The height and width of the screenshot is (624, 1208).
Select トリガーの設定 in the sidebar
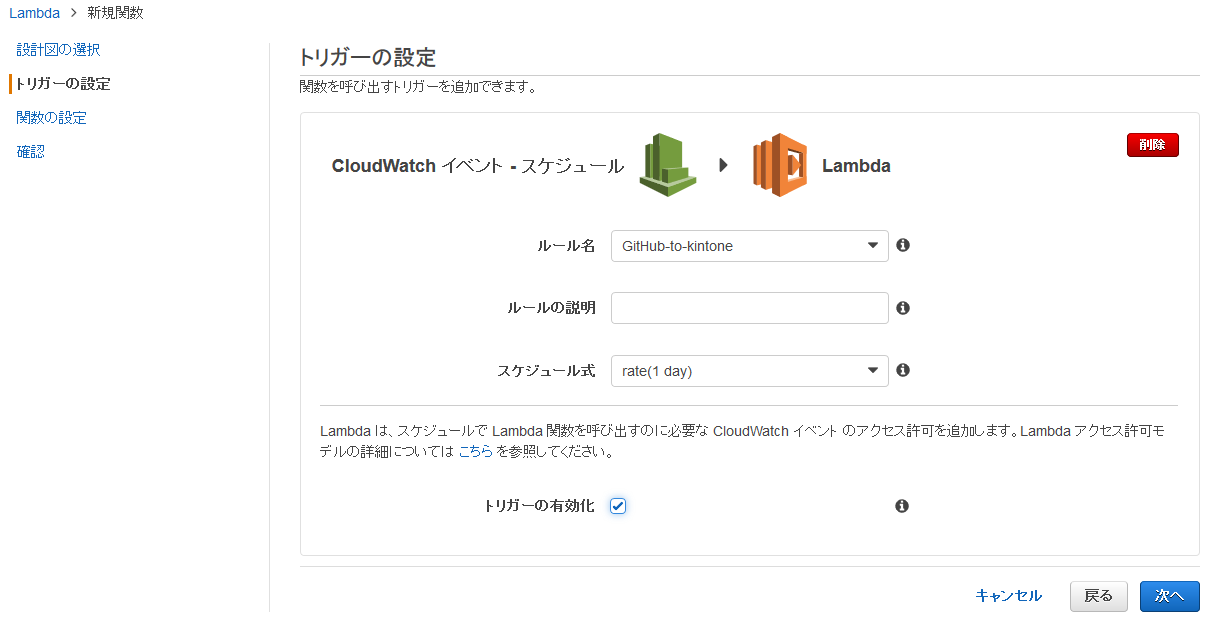[63, 83]
